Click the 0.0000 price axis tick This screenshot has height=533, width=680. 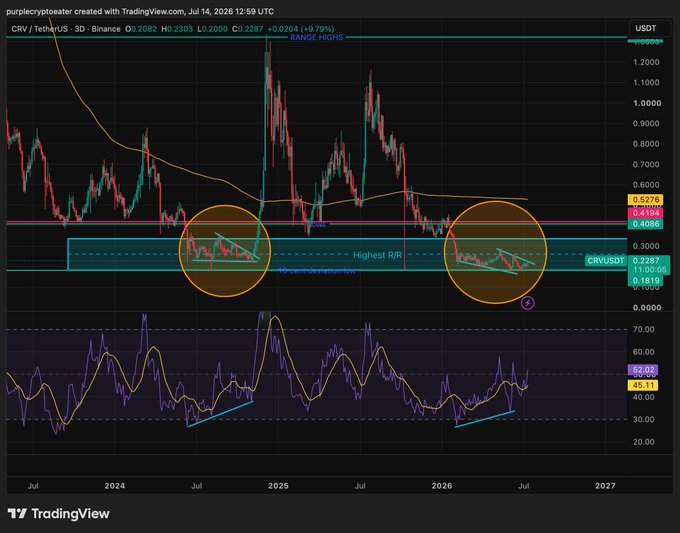[x=647, y=308]
